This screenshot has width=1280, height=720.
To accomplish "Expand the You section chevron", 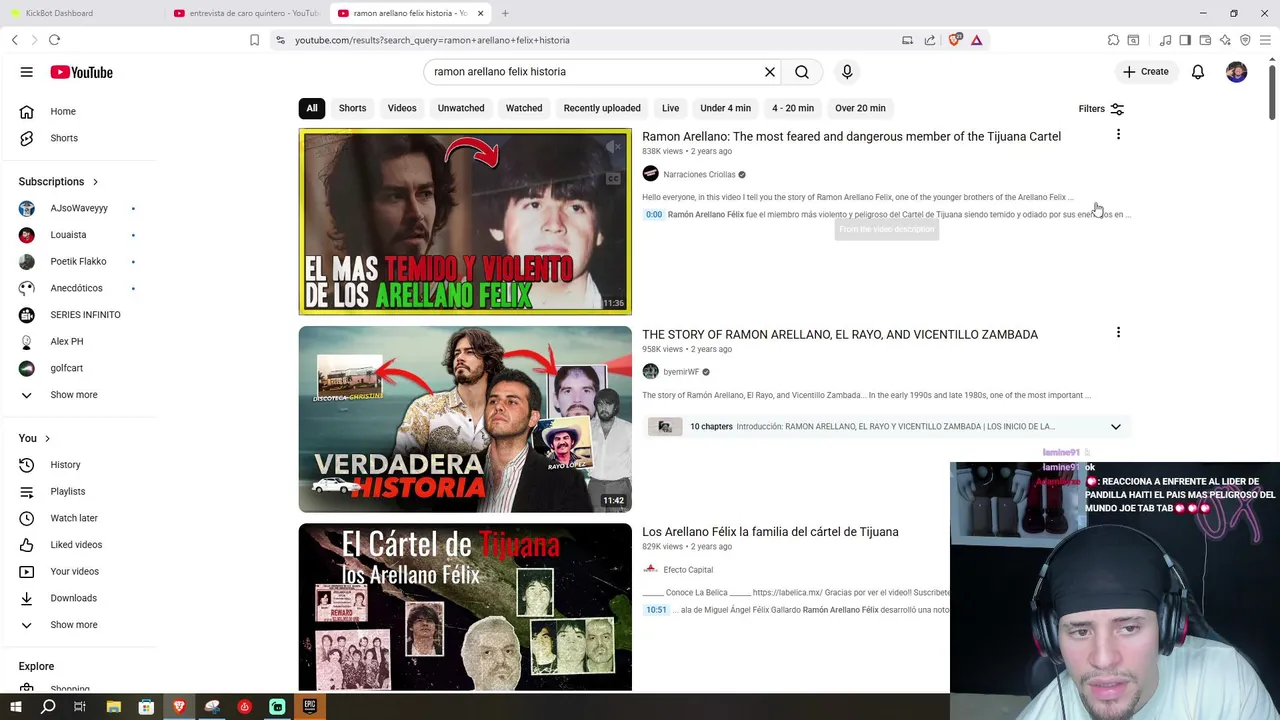I will tap(47, 438).
